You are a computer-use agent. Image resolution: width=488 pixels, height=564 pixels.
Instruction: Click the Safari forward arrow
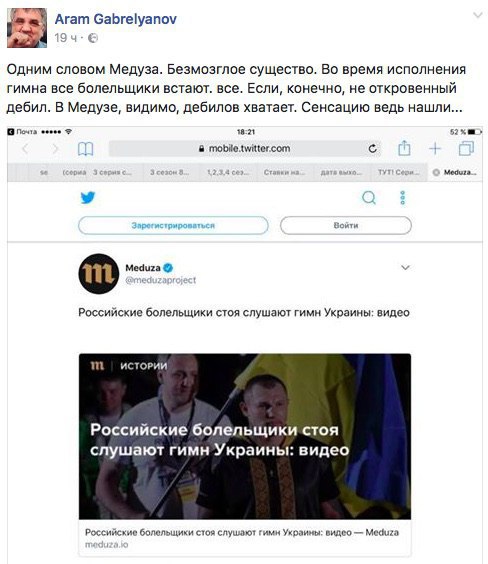[55, 148]
